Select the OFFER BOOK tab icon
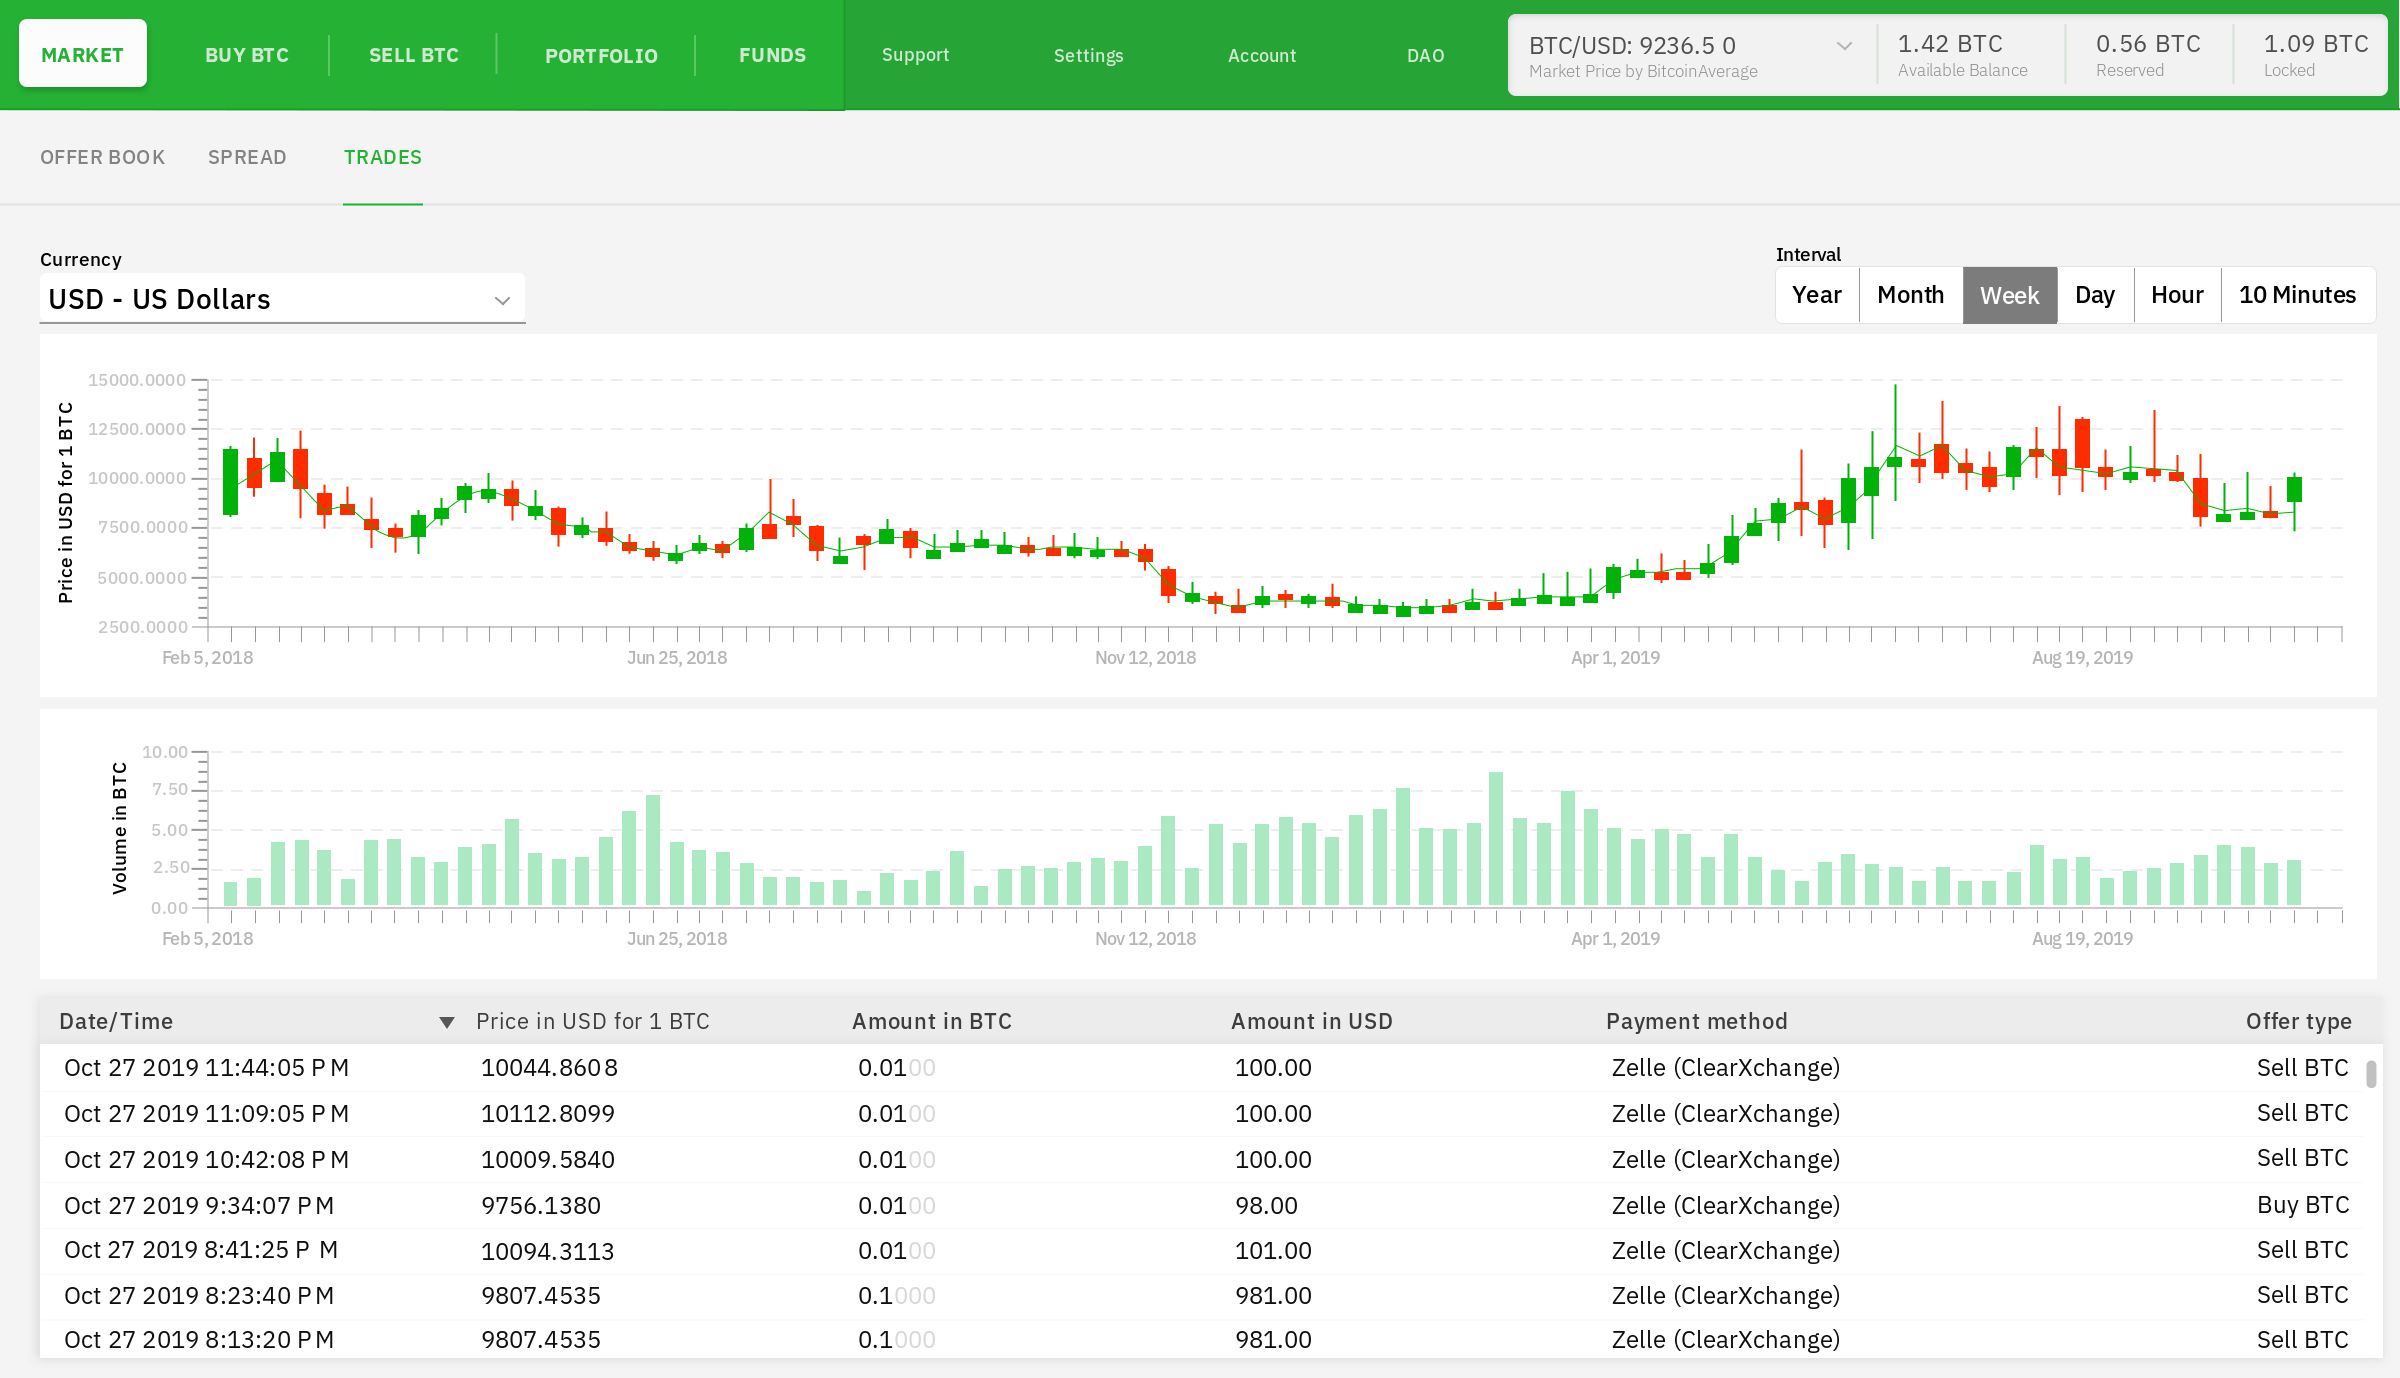2400x1378 pixels. [x=102, y=157]
